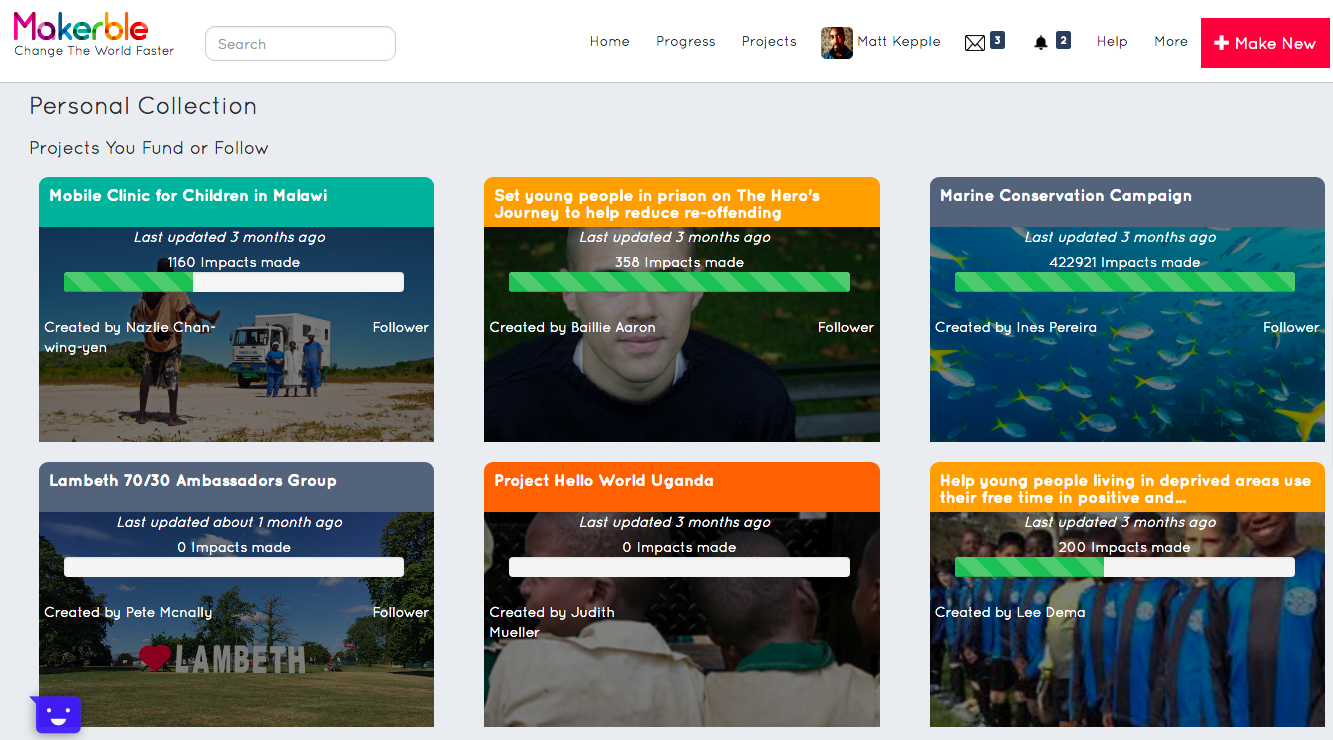Open the messages envelope icon
1333x740 pixels.
(975, 42)
